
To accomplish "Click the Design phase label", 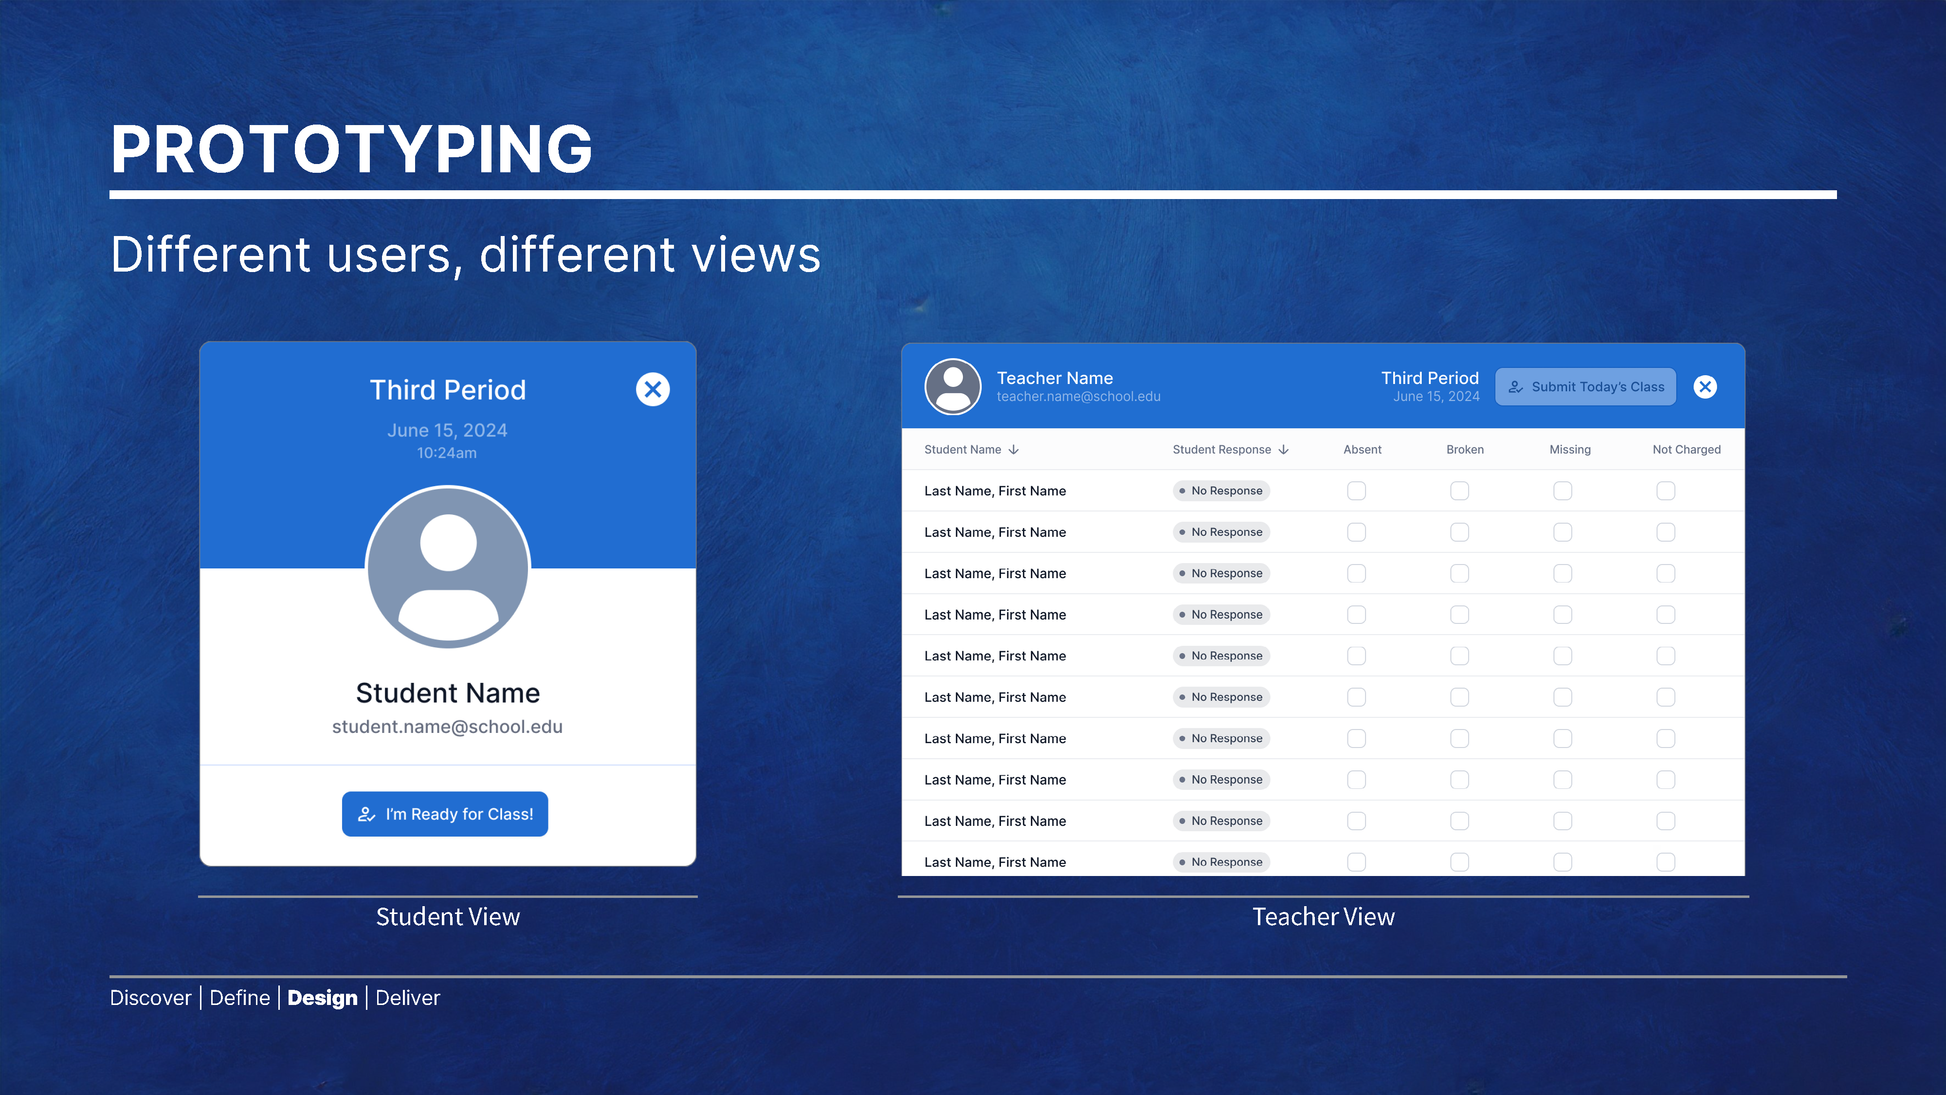I will 322,998.
